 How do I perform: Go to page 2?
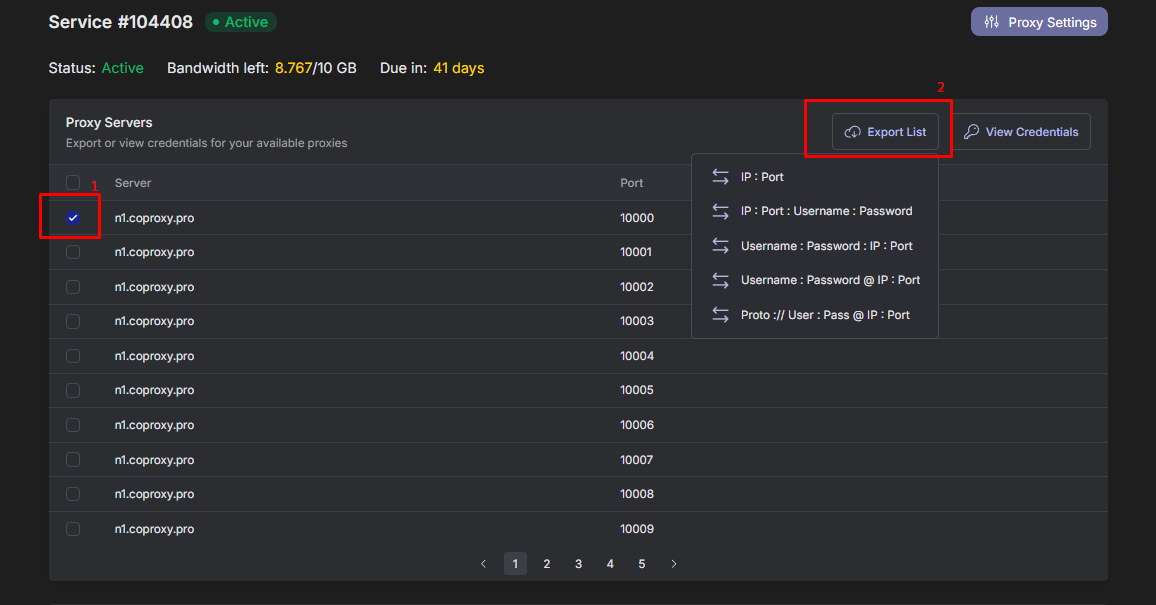(547, 564)
